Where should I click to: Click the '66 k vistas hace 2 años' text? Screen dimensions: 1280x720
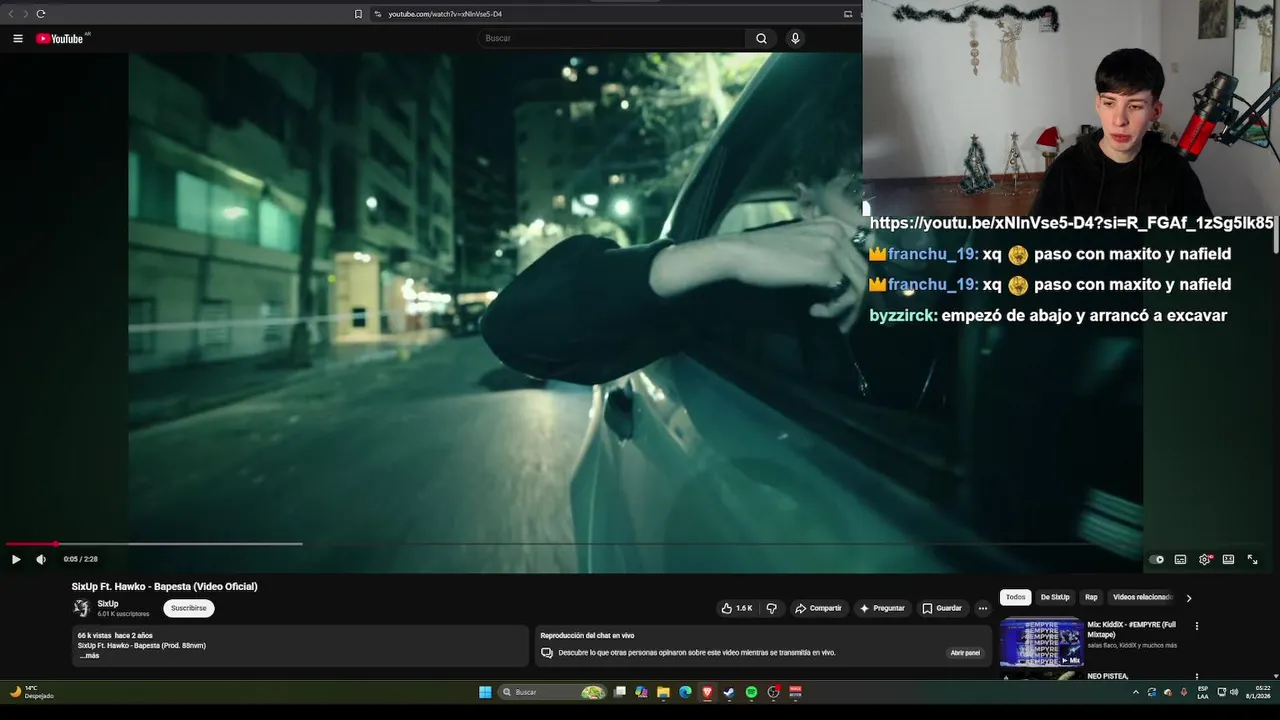[115, 635]
